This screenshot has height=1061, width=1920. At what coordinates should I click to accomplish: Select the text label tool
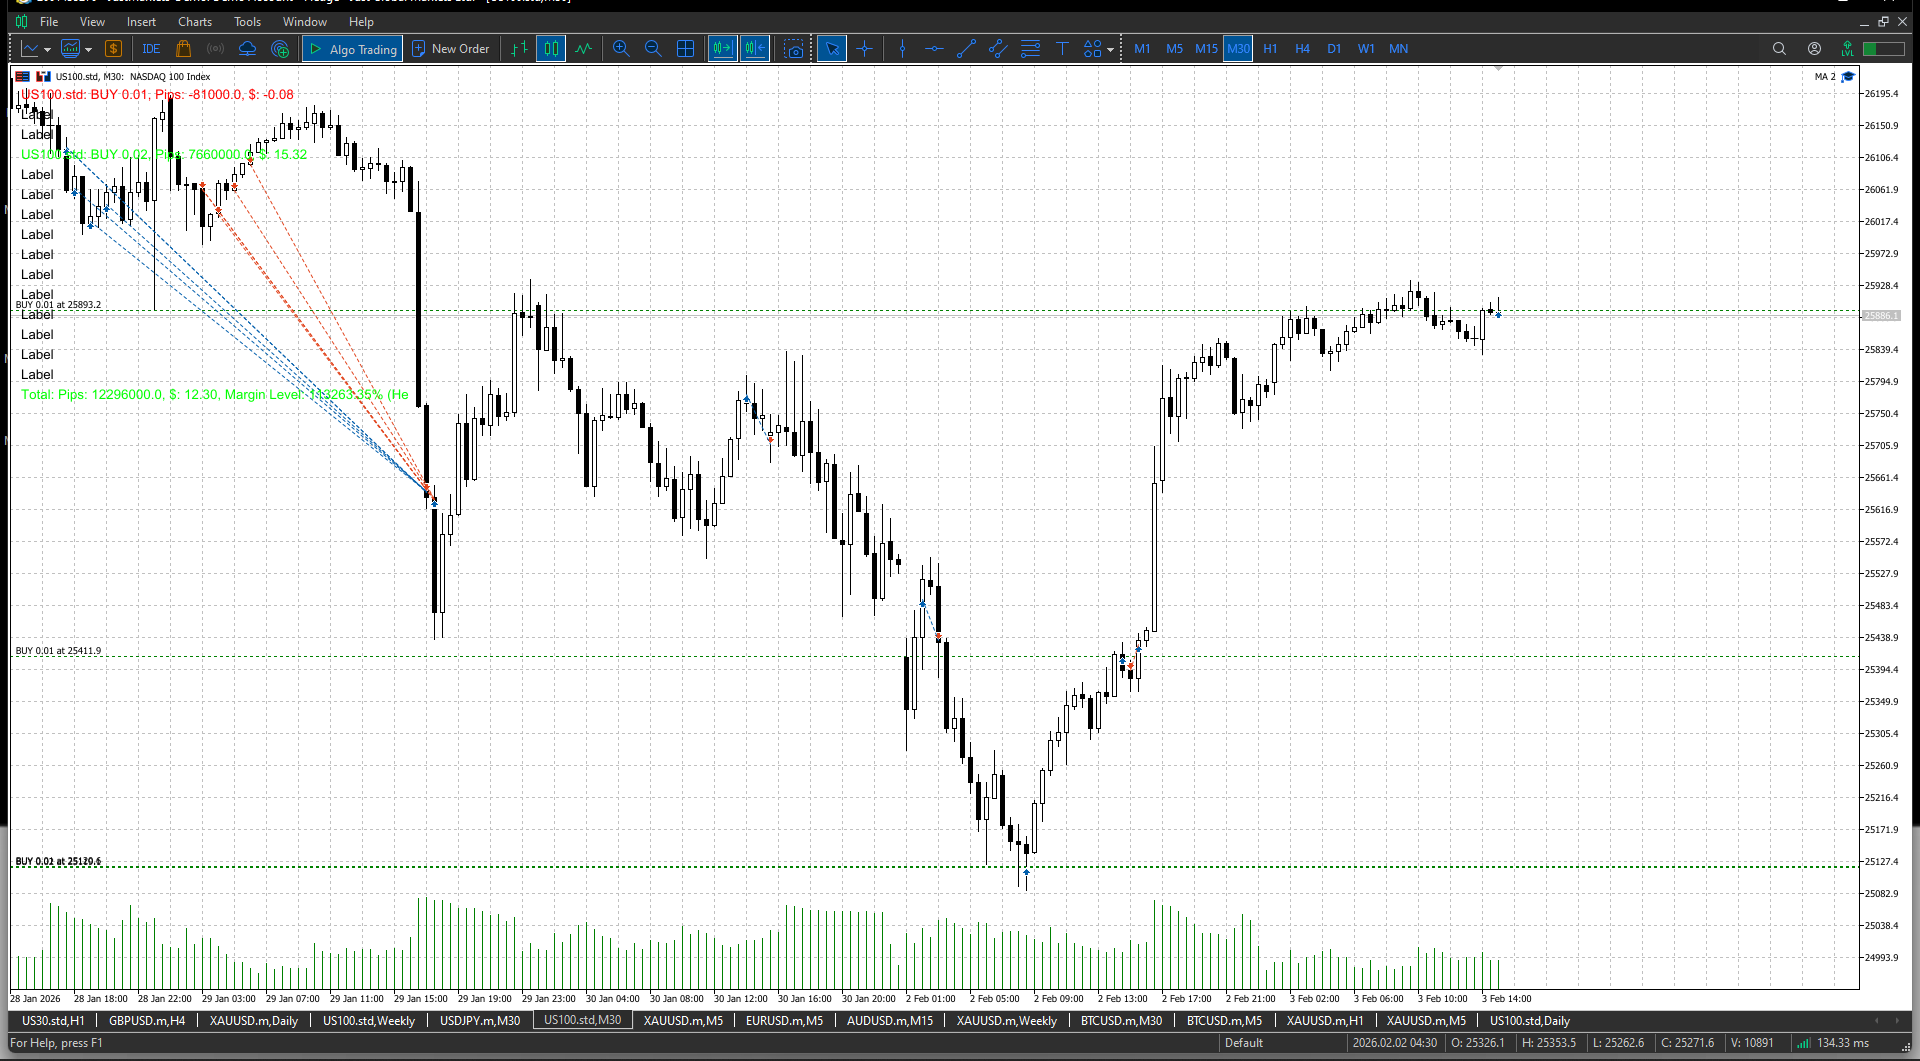click(x=1062, y=49)
